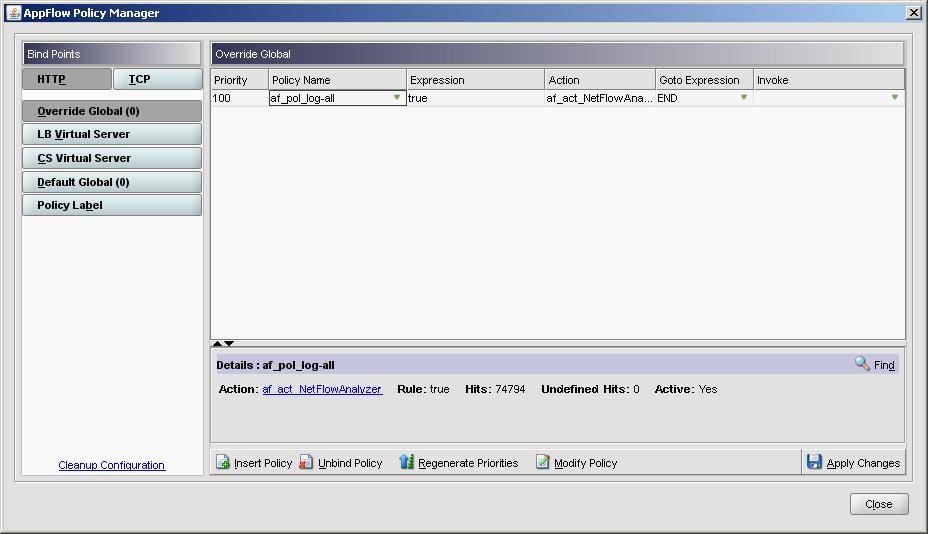
Task: Select Default Global (0) bind point
Action: pos(112,182)
